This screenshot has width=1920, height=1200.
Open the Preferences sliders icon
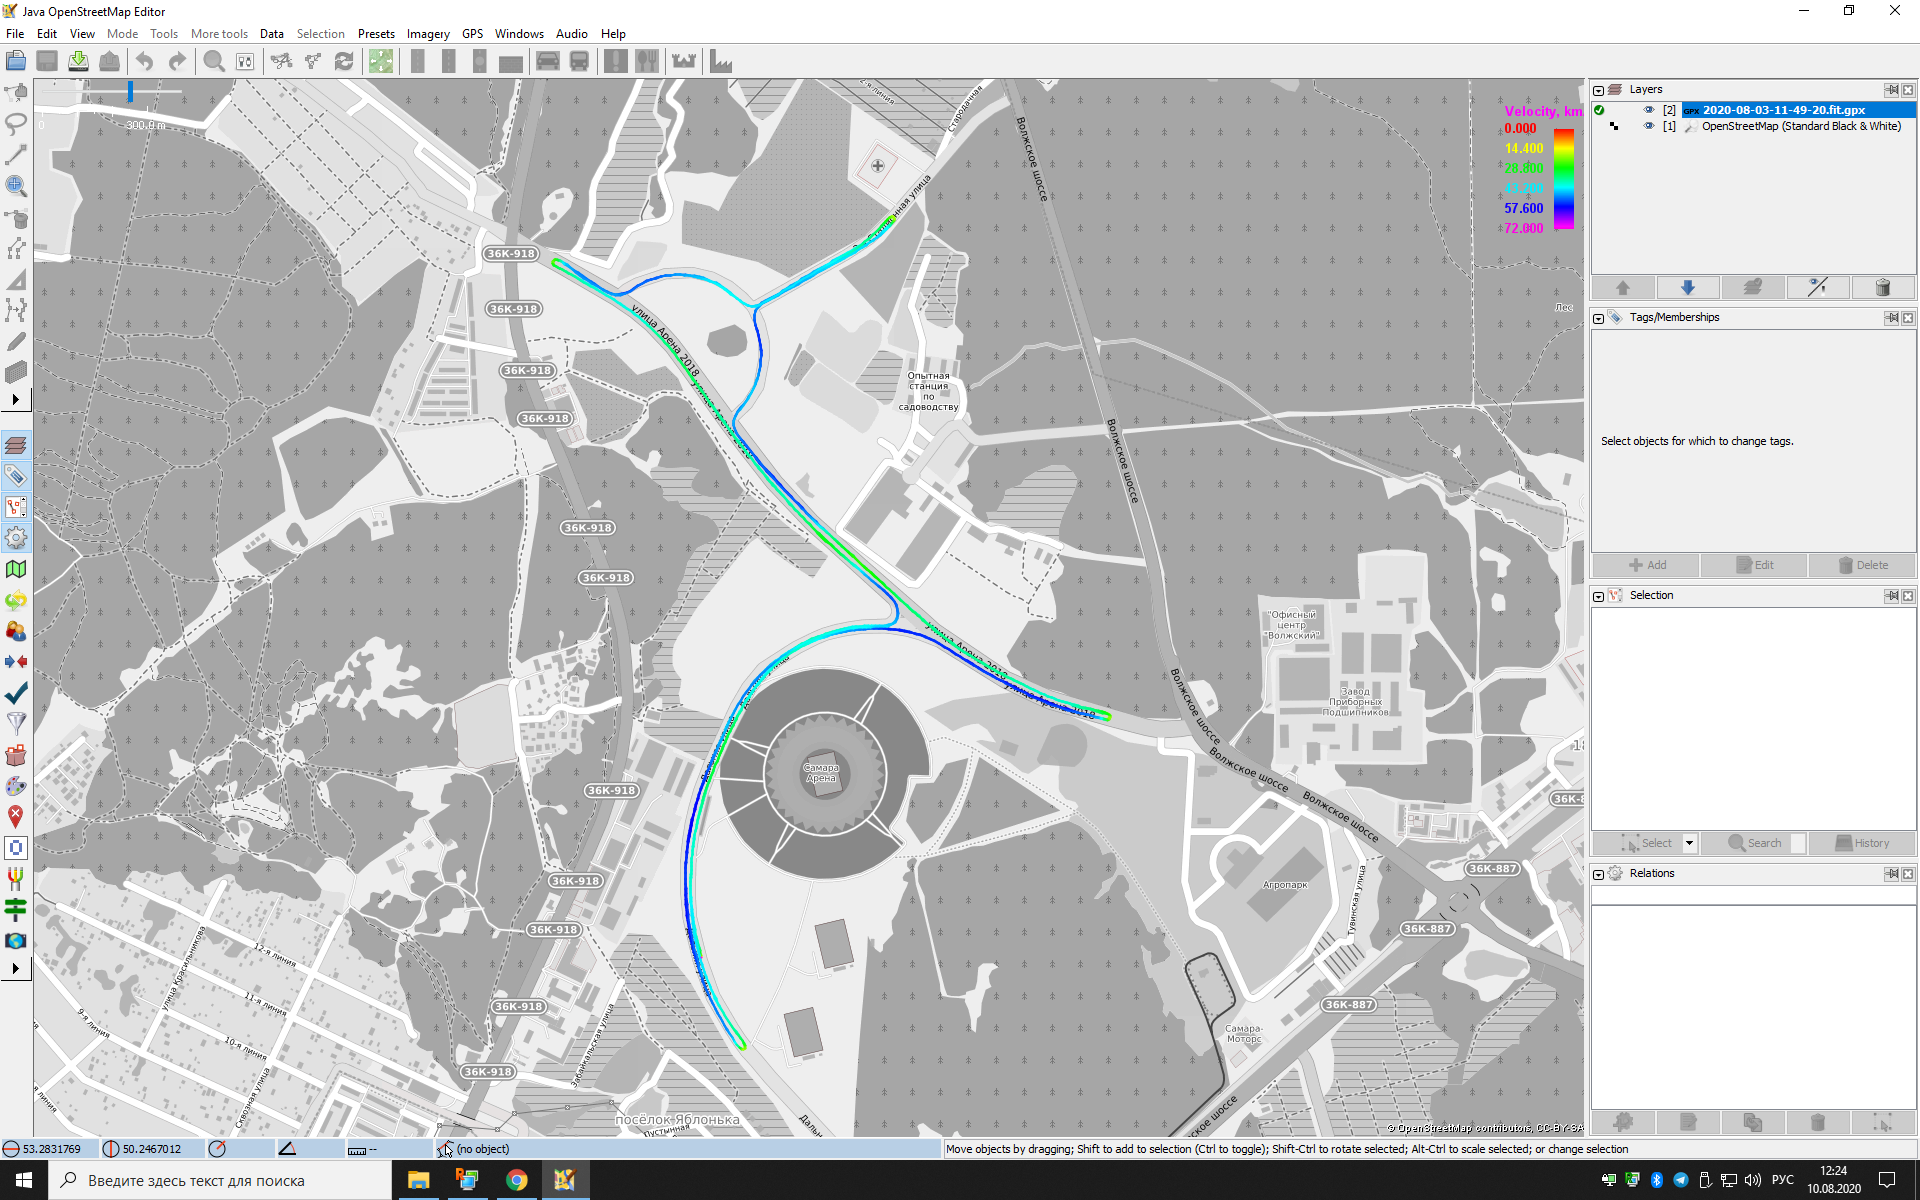point(245,62)
